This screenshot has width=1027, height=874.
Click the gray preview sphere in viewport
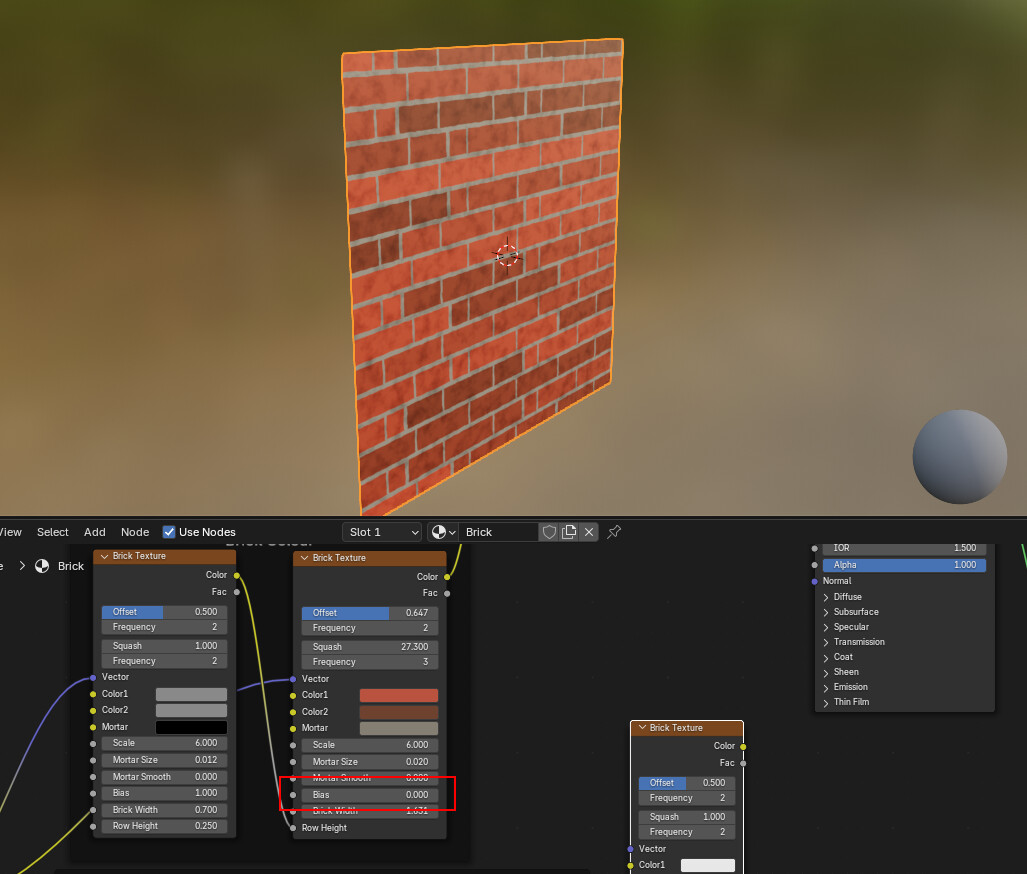pyautogui.click(x=960, y=457)
